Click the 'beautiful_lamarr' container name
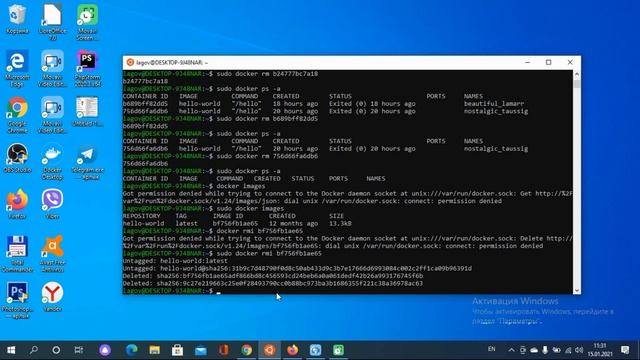This screenshot has height=360, width=640. [x=493, y=104]
